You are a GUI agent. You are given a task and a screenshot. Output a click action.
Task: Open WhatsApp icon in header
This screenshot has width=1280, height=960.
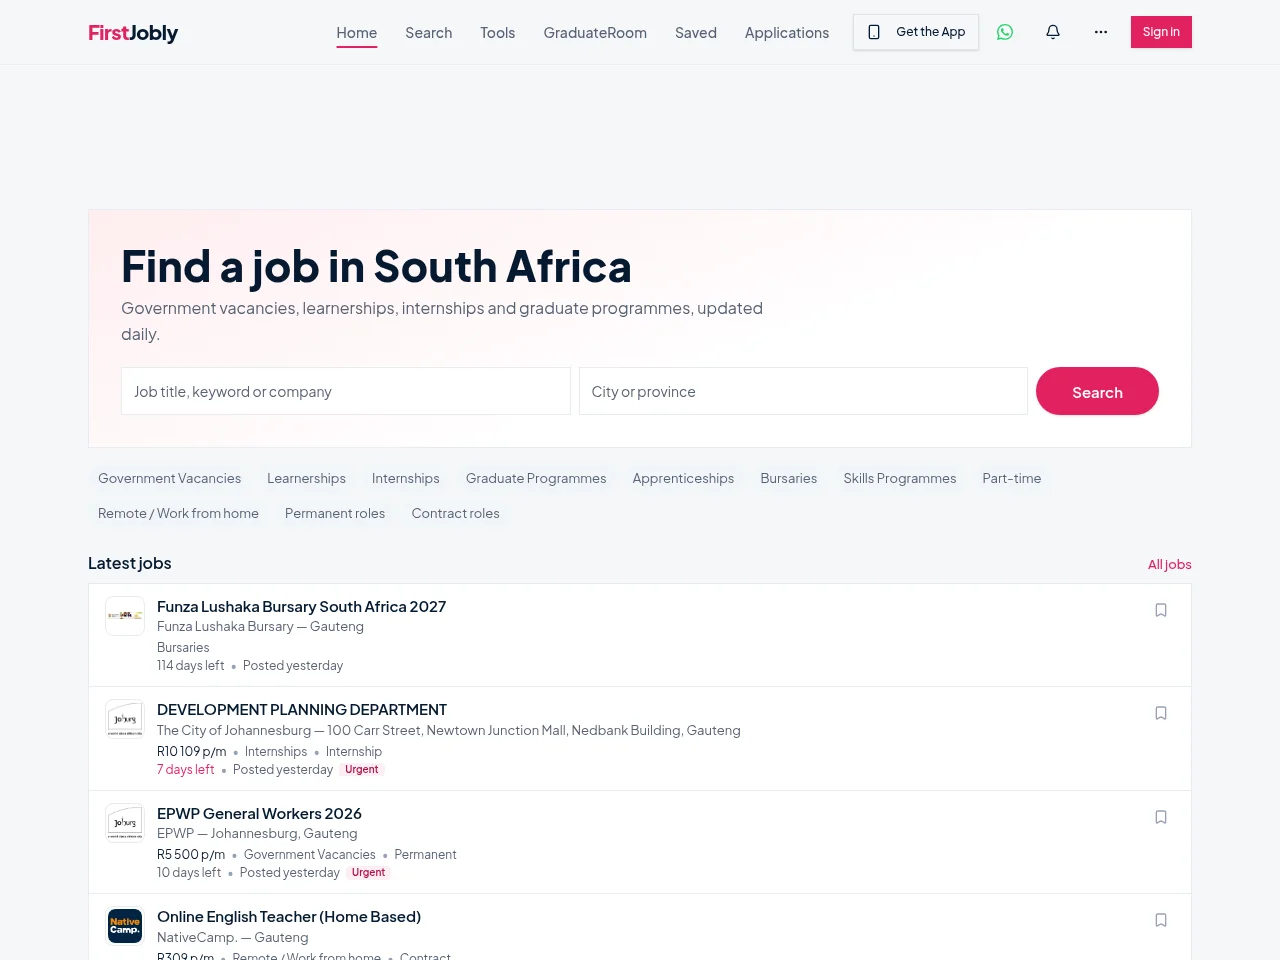click(x=1005, y=32)
